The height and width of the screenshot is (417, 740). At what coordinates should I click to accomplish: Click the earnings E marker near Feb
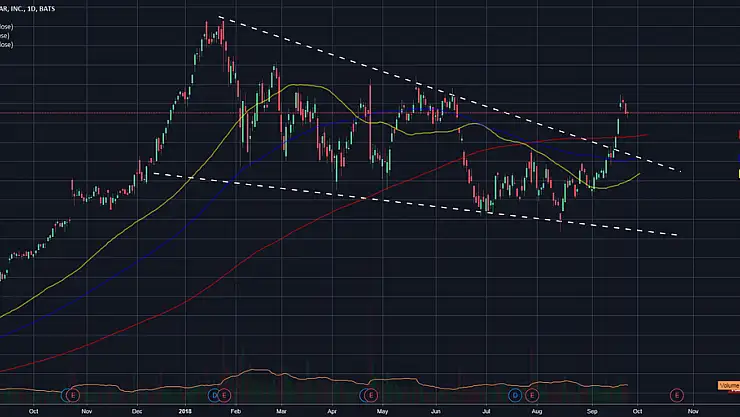[224, 396]
